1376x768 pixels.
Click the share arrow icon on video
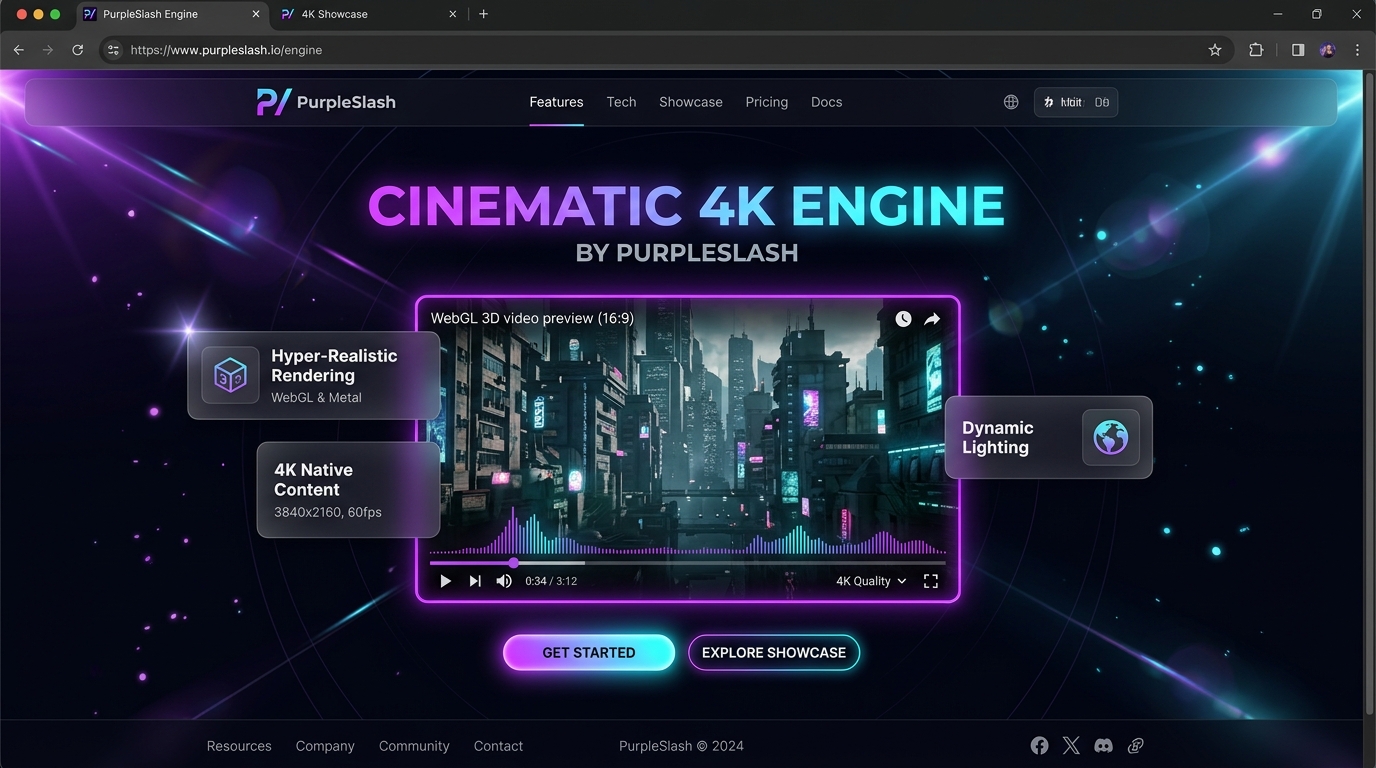coord(932,319)
